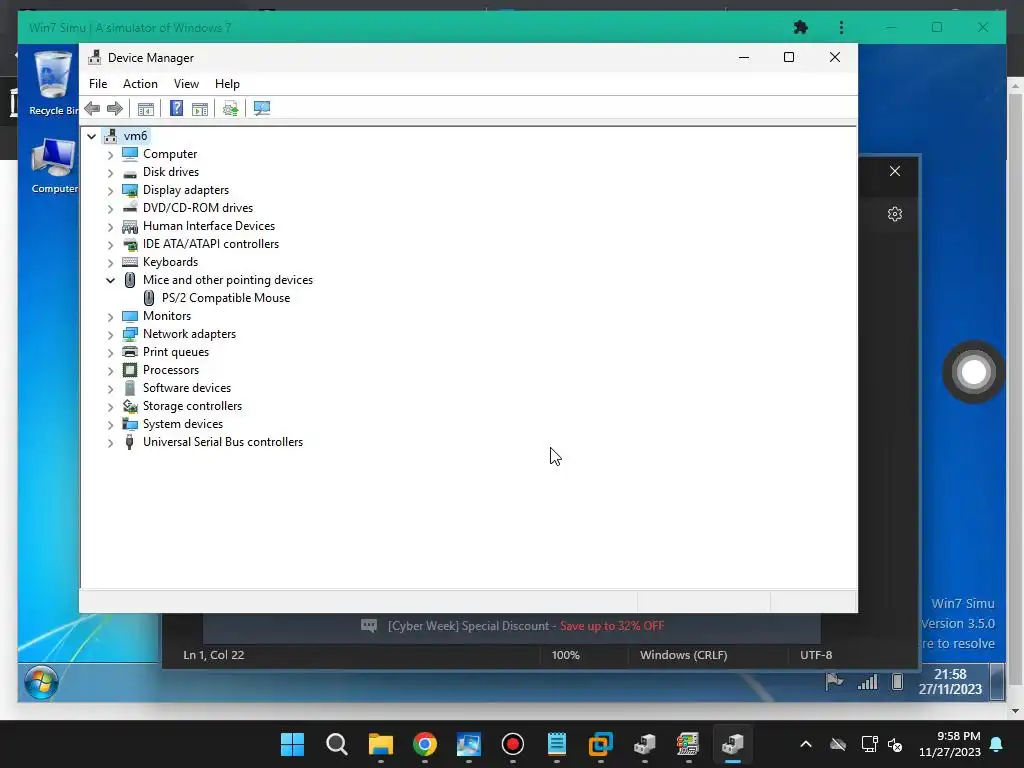Click the Show/Hide console tree toolbar icon

pyautogui.click(x=146, y=108)
